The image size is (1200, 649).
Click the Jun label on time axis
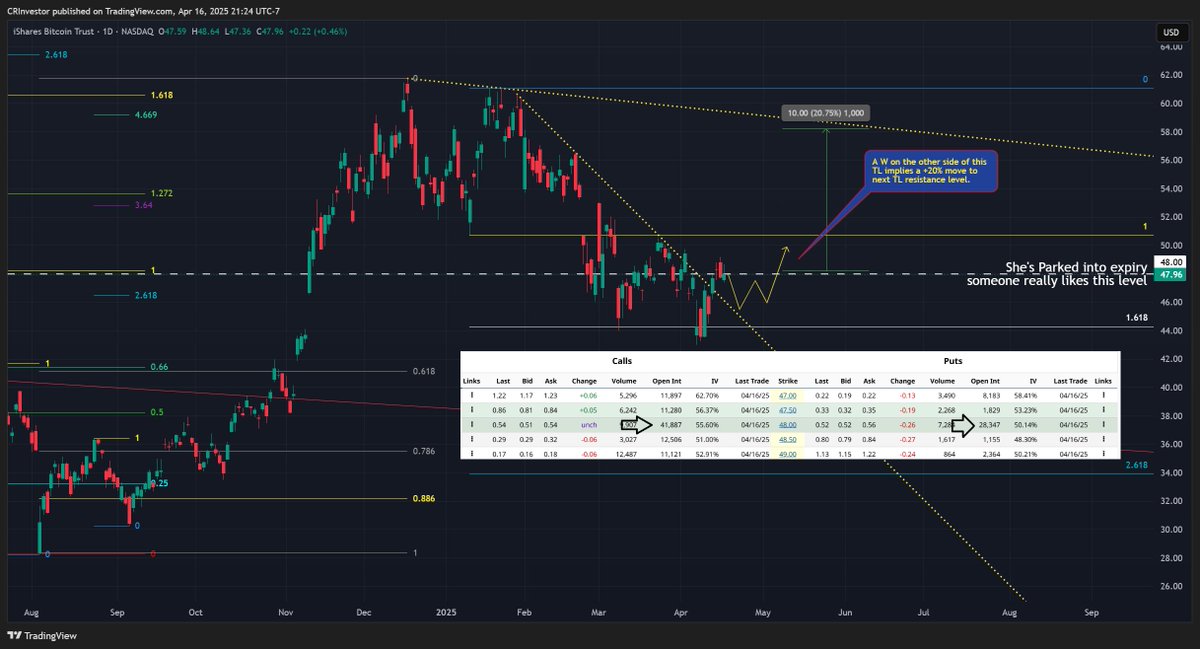(845, 611)
